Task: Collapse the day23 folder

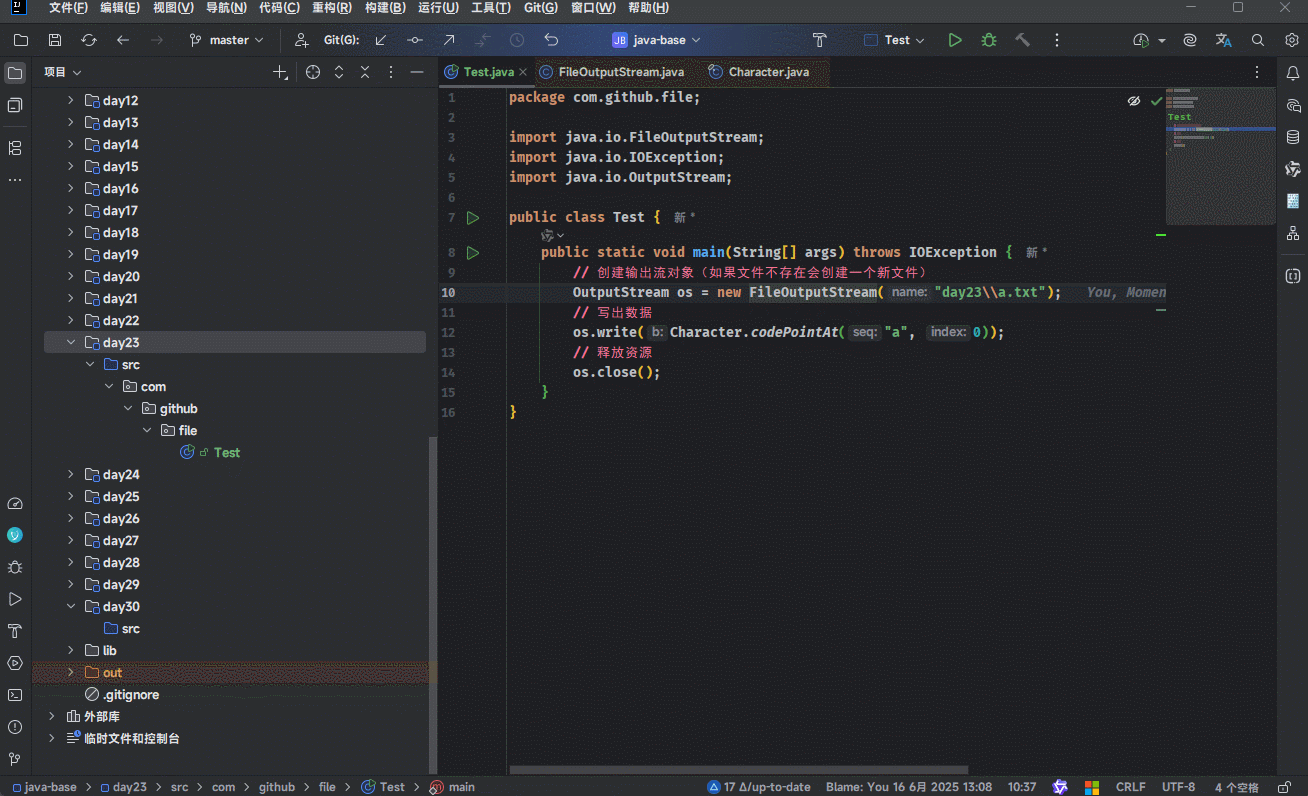Action: coord(70,343)
